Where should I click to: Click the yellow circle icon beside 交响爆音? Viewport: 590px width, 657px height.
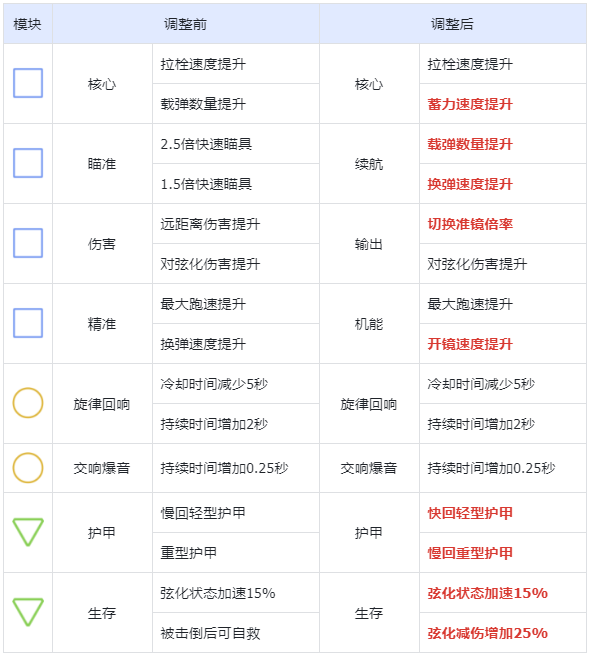28,468
